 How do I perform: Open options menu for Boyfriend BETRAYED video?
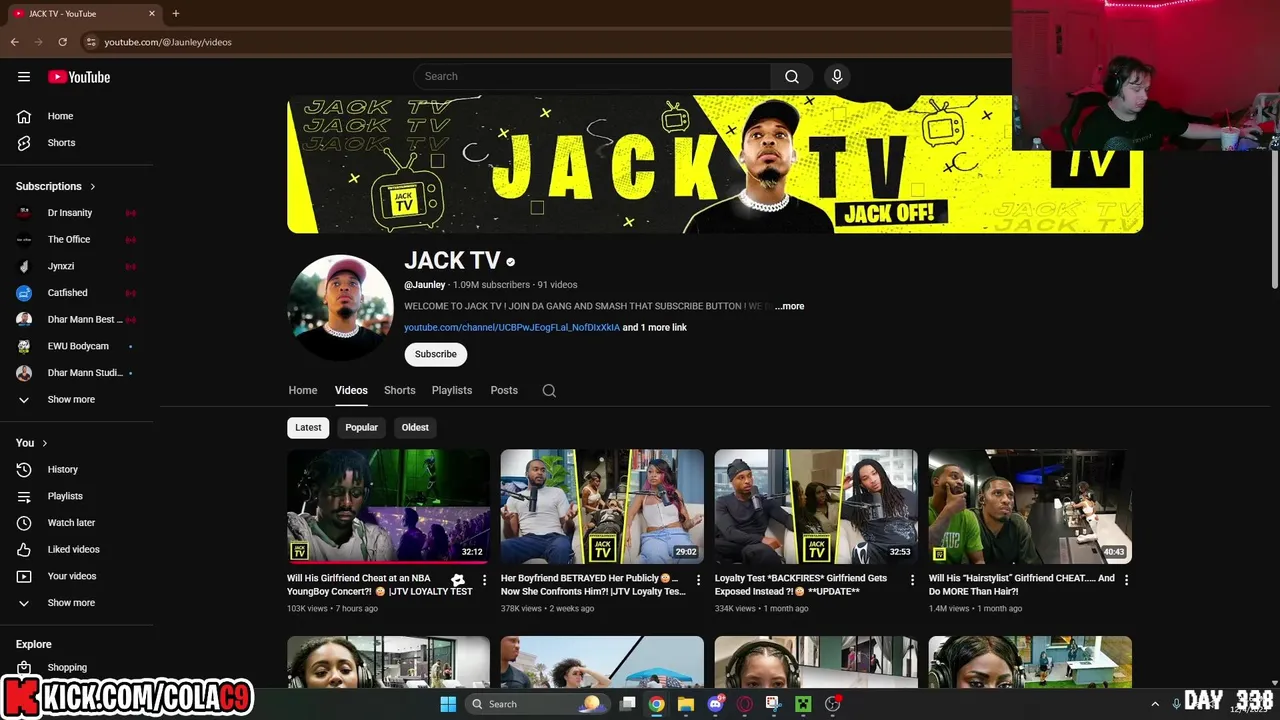click(698, 580)
